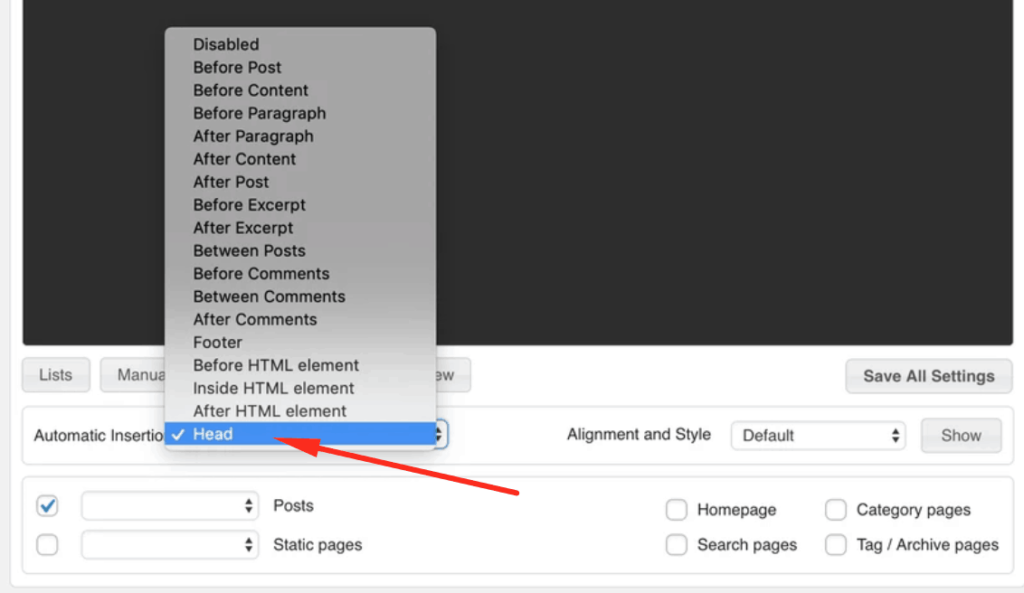This screenshot has width=1024, height=593.
Task: Enable Category pages insertion
Action: tap(836, 510)
